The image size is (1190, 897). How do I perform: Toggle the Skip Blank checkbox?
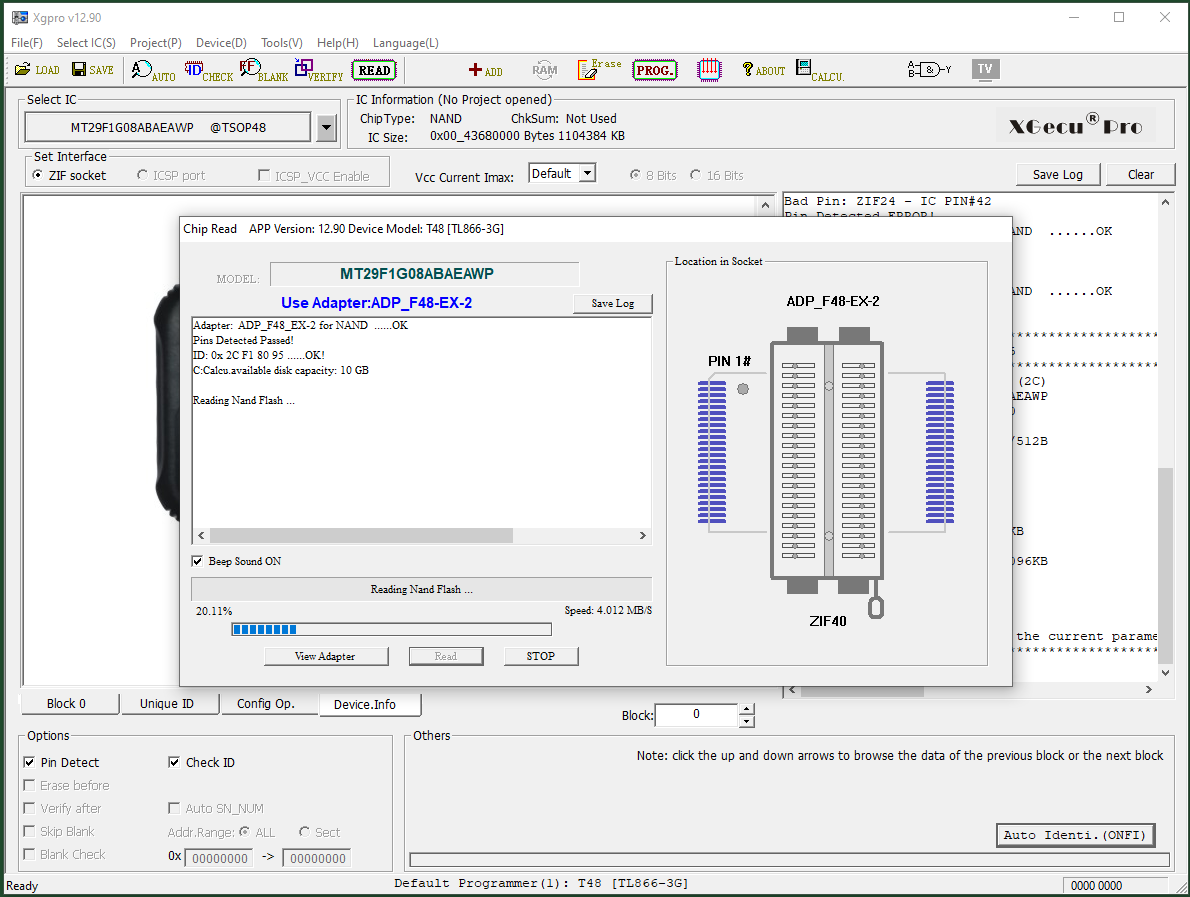click(x=29, y=831)
